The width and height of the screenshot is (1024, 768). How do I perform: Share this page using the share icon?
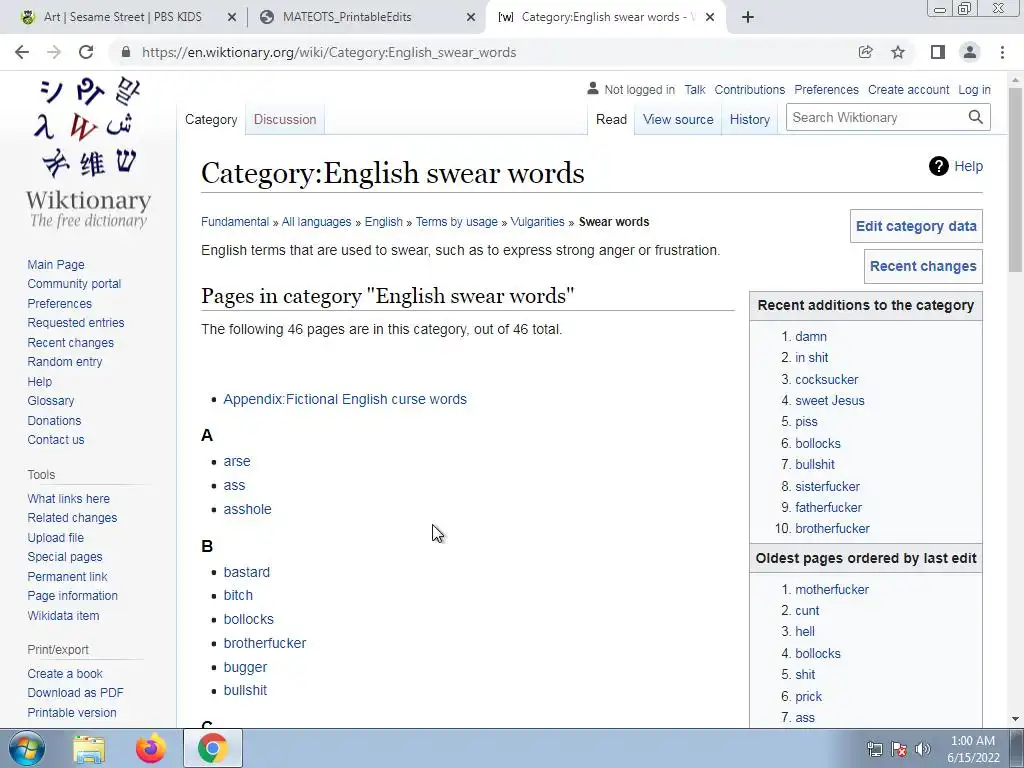(865, 52)
